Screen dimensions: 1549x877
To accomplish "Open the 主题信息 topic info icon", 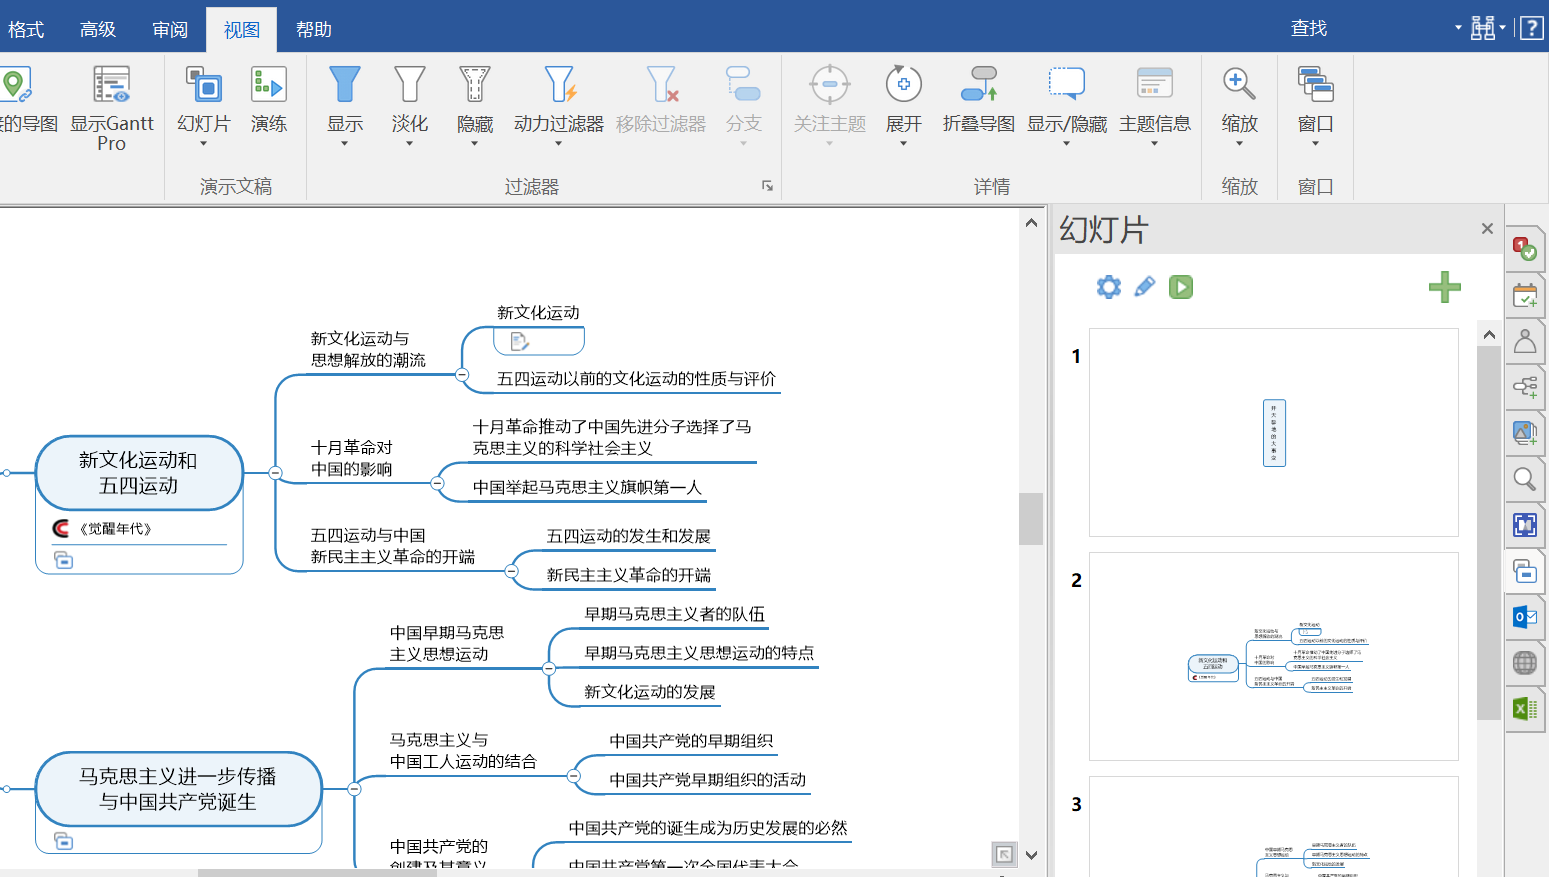I will point(1155,85).
